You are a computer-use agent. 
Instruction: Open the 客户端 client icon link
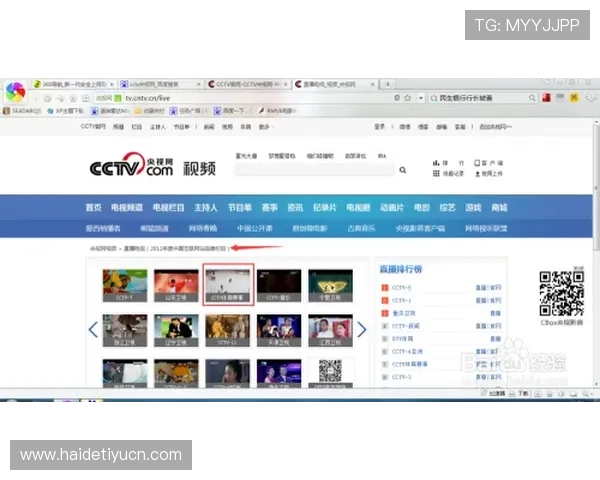point(489,163)
